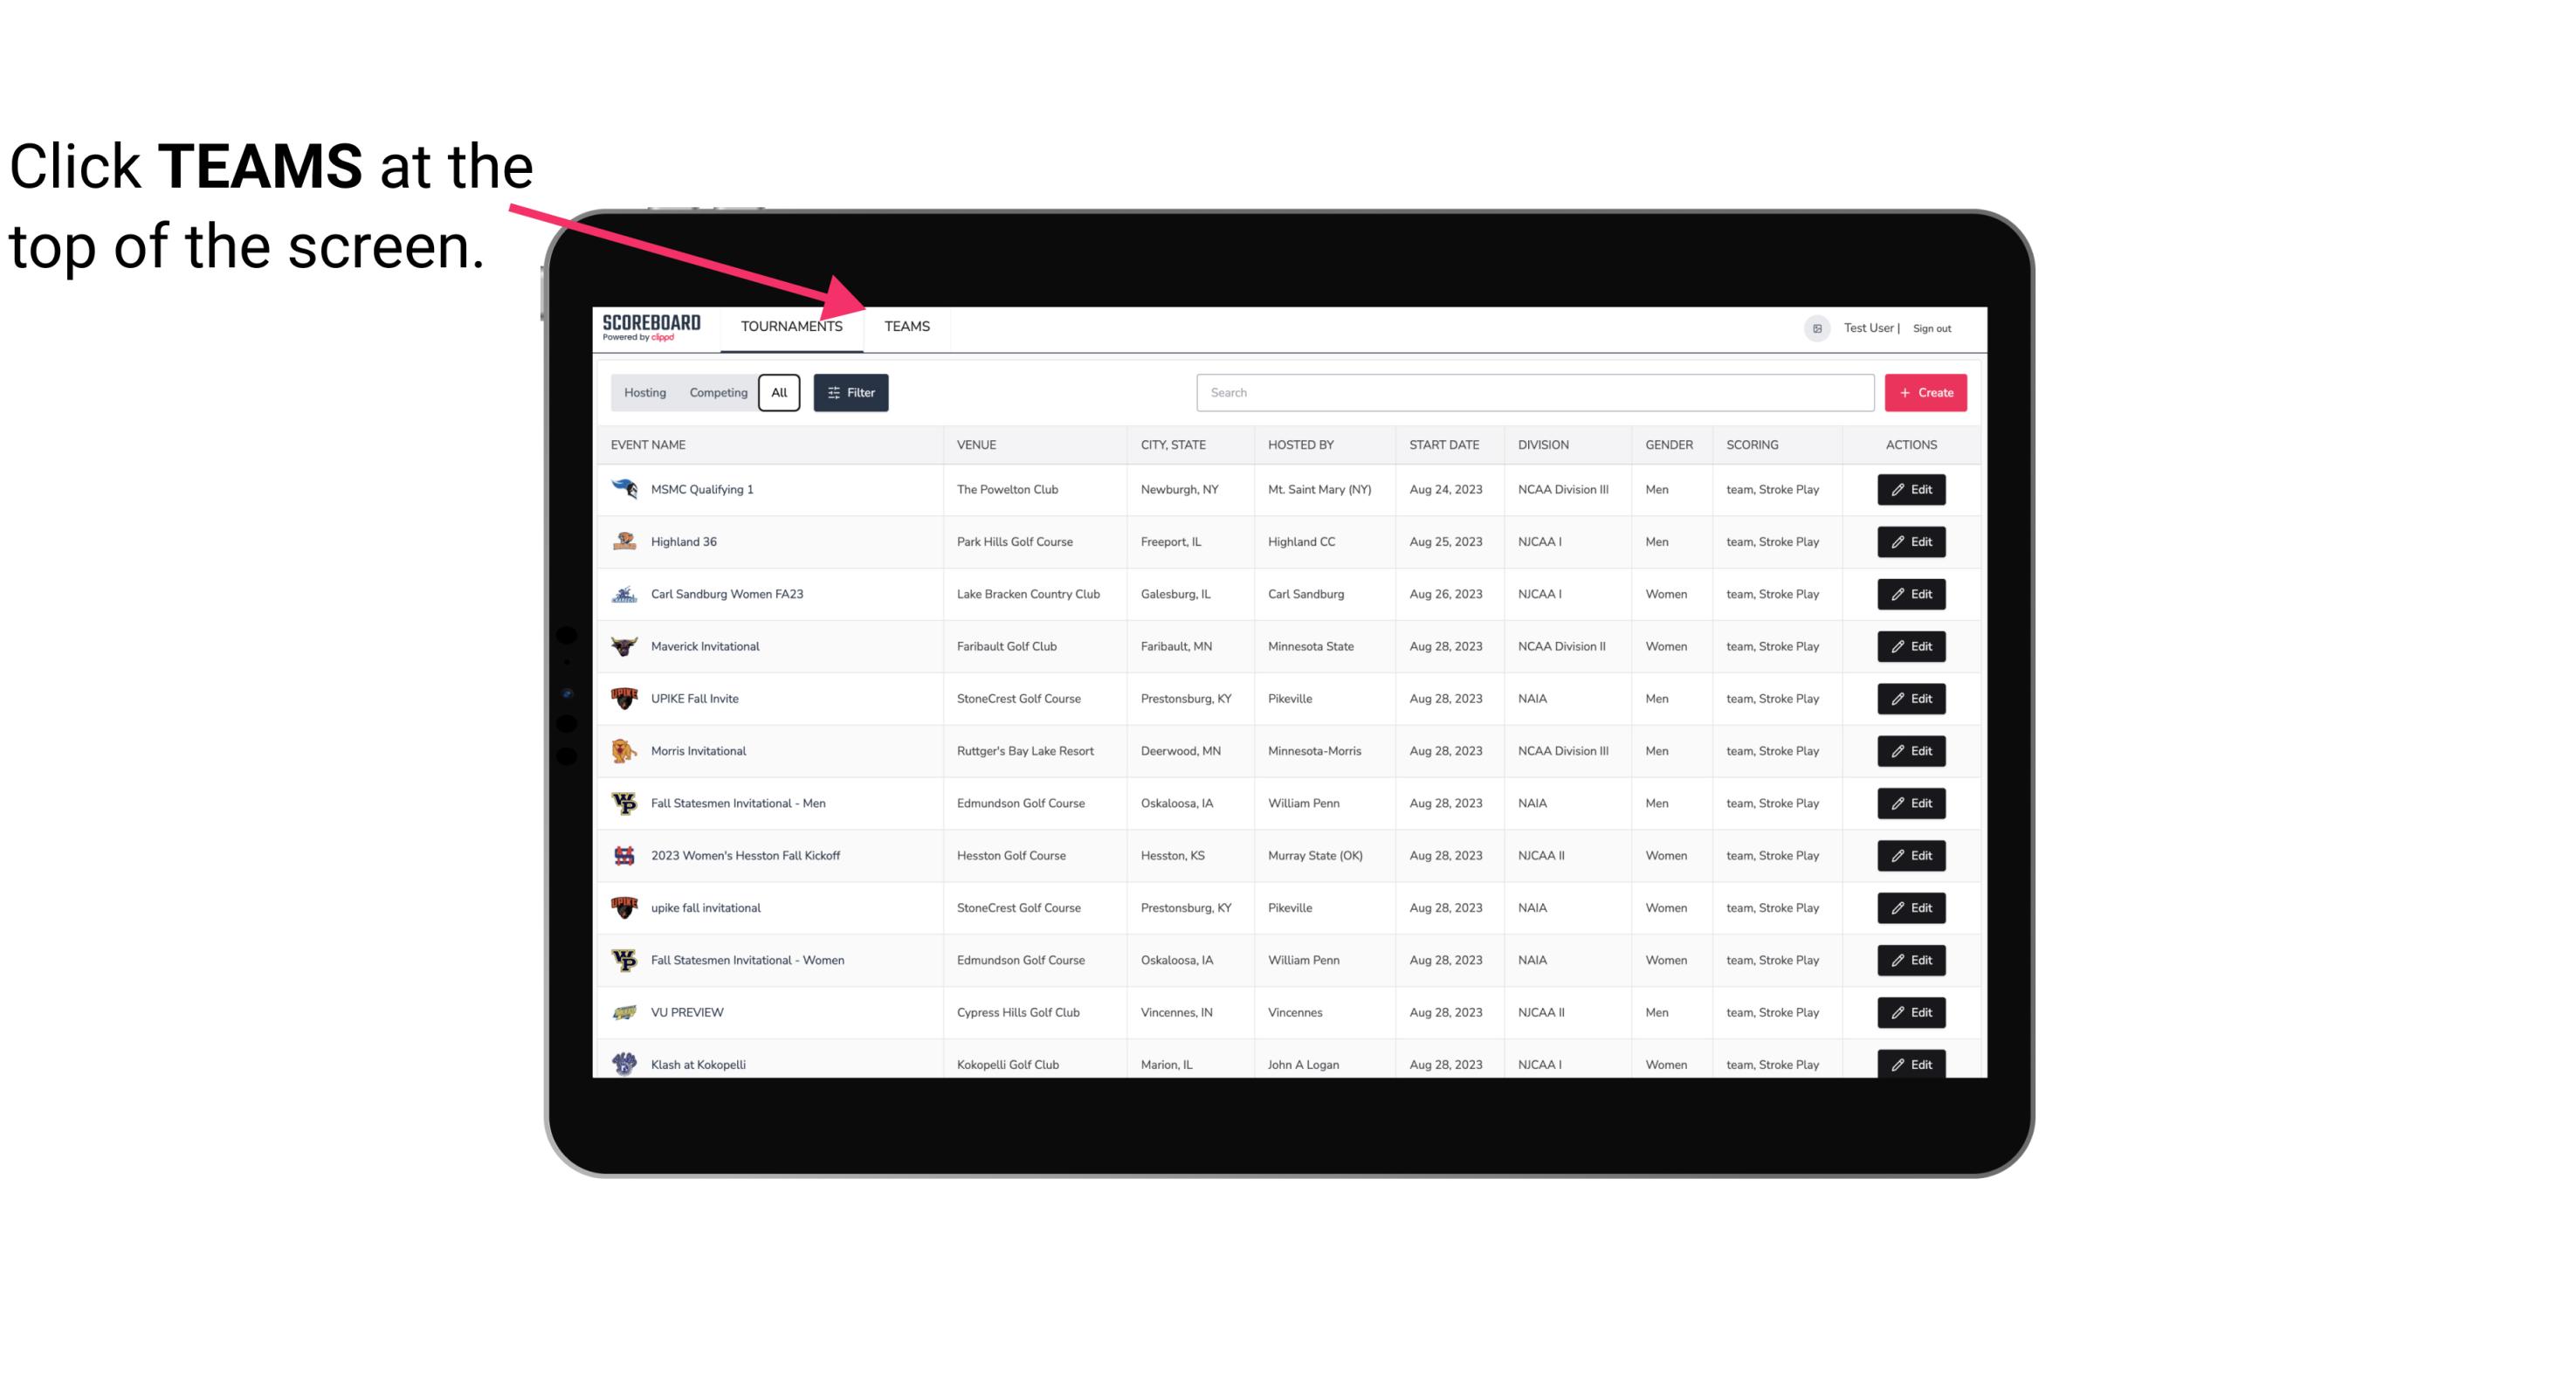The image size is (2576, 1386).
Task: Click the TOURNAMENTS navigation tab
Action: point(791,328)
